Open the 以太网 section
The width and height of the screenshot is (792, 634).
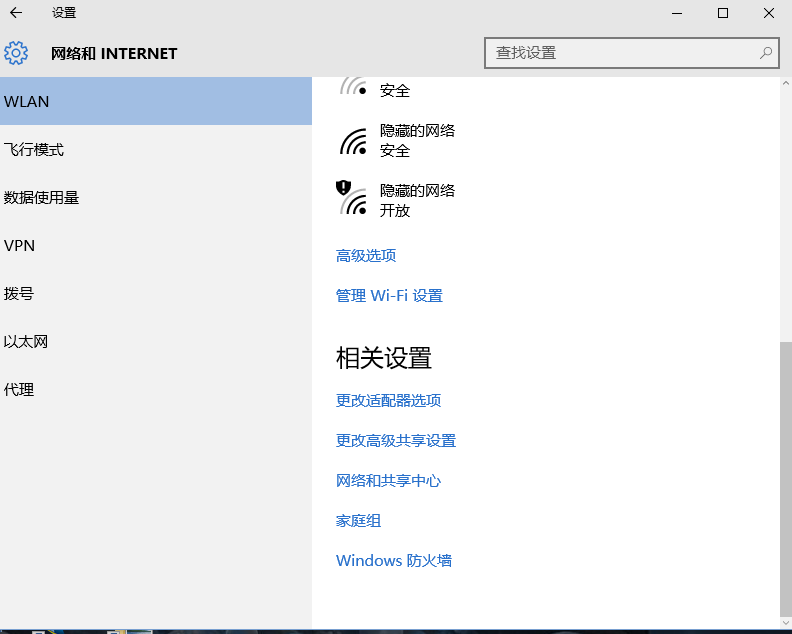pyautogui.click(x=156, y=342)
